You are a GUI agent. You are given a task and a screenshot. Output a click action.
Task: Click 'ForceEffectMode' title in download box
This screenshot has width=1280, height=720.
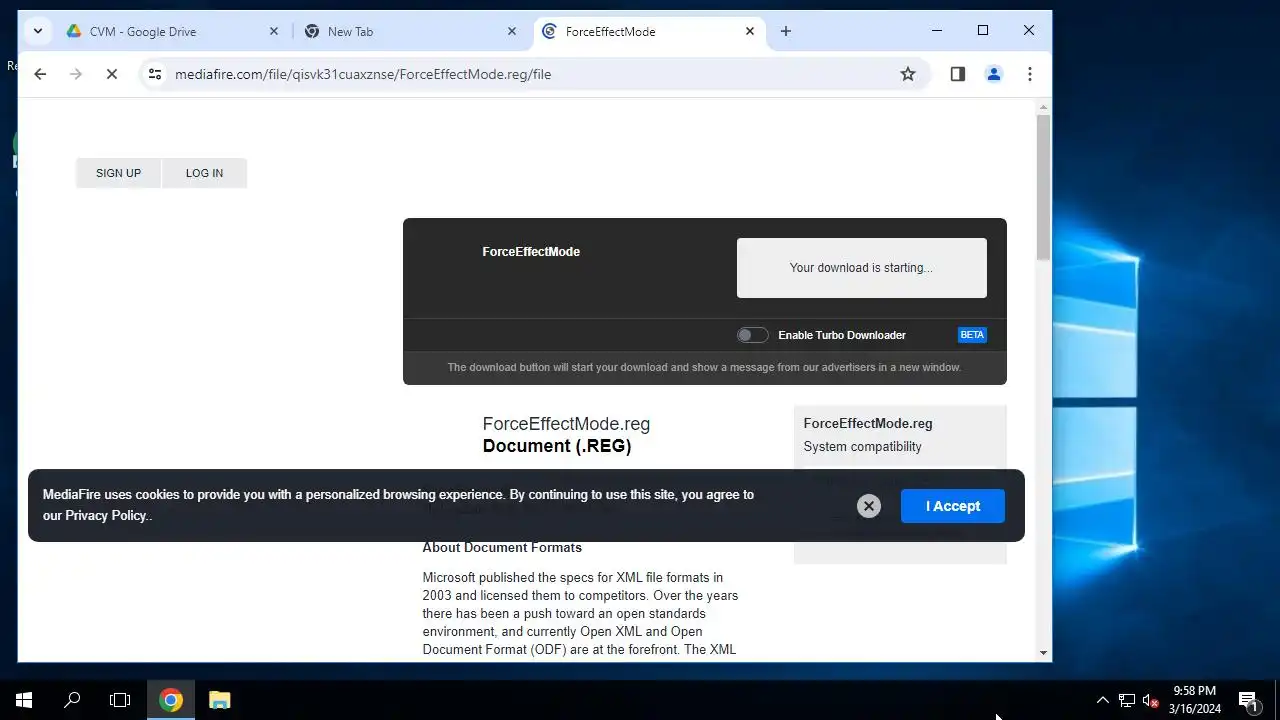pos(531,252)
